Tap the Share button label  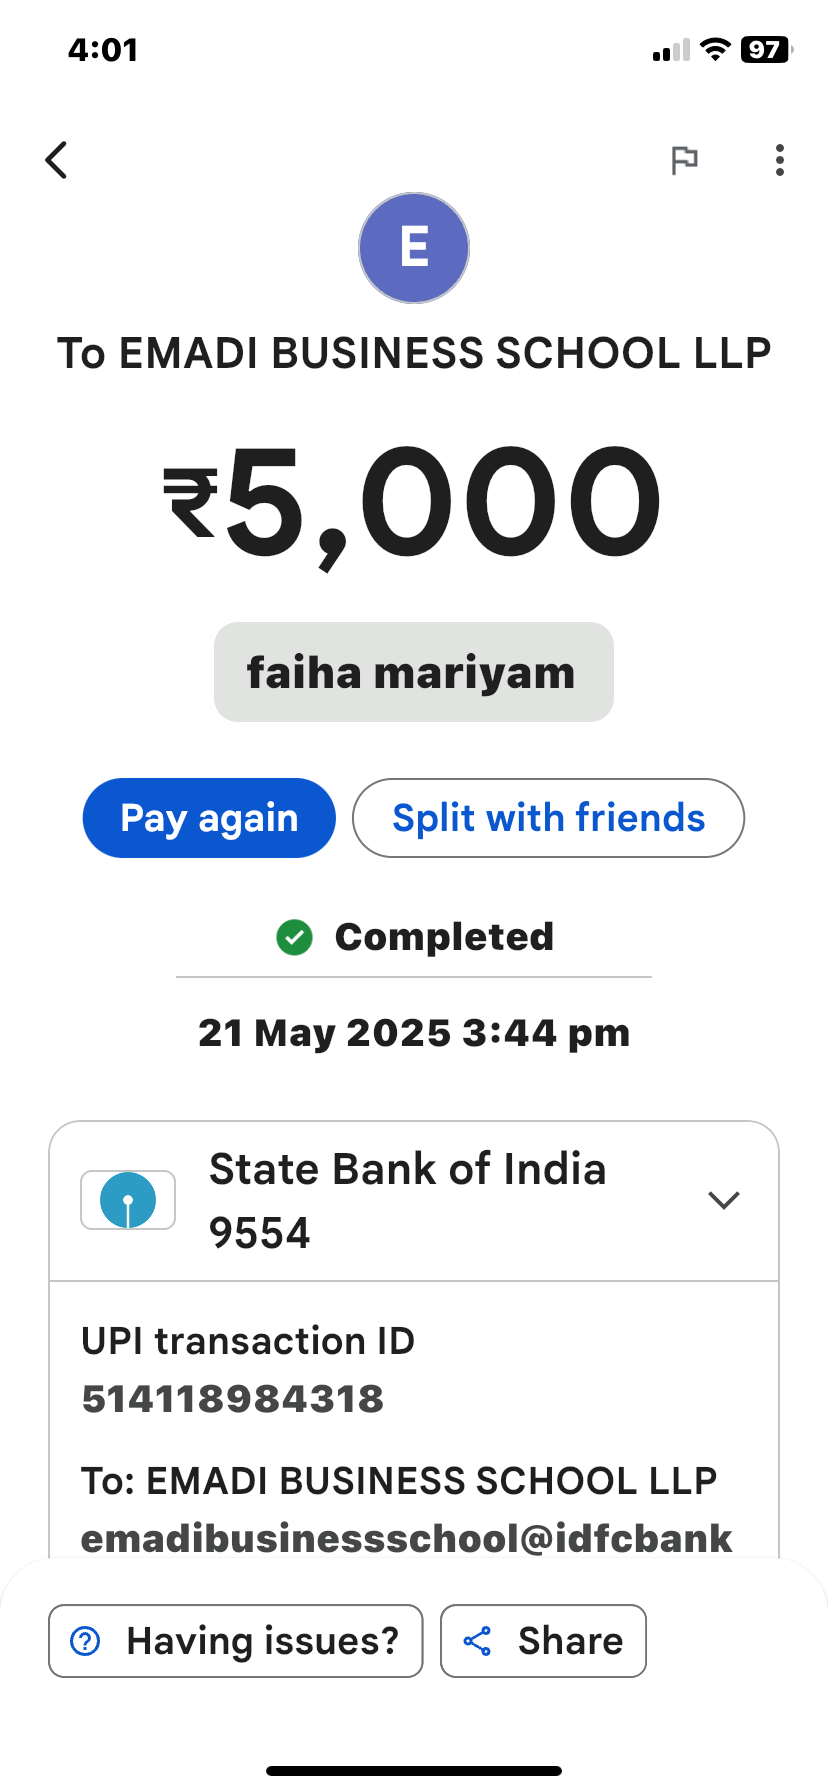[x=570, y=1641]
